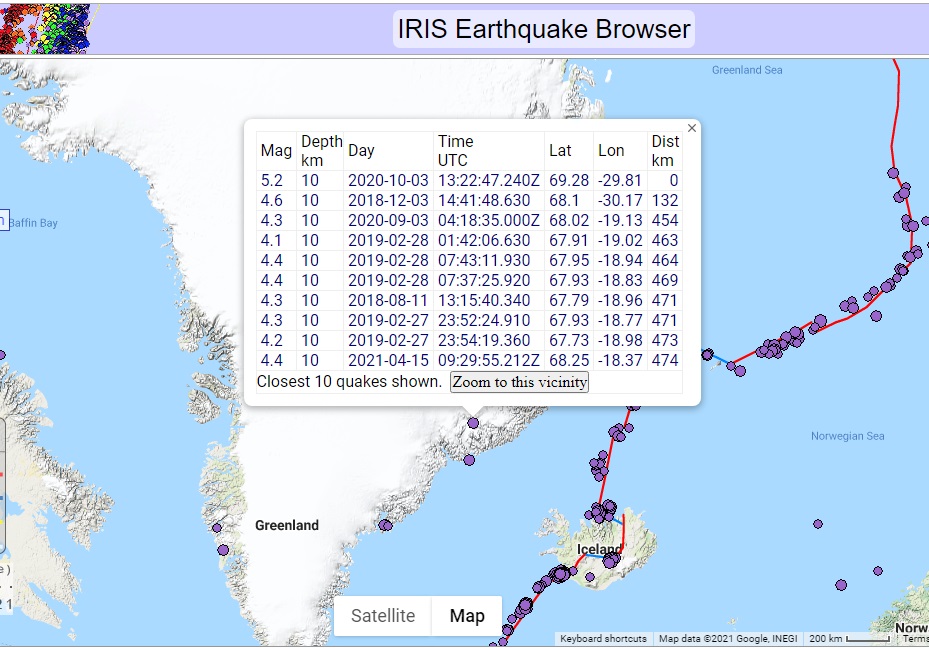The image size is (929, 648).
Task: Click the time 07:37:25.920 cell
Action: (x=489, y=280)
